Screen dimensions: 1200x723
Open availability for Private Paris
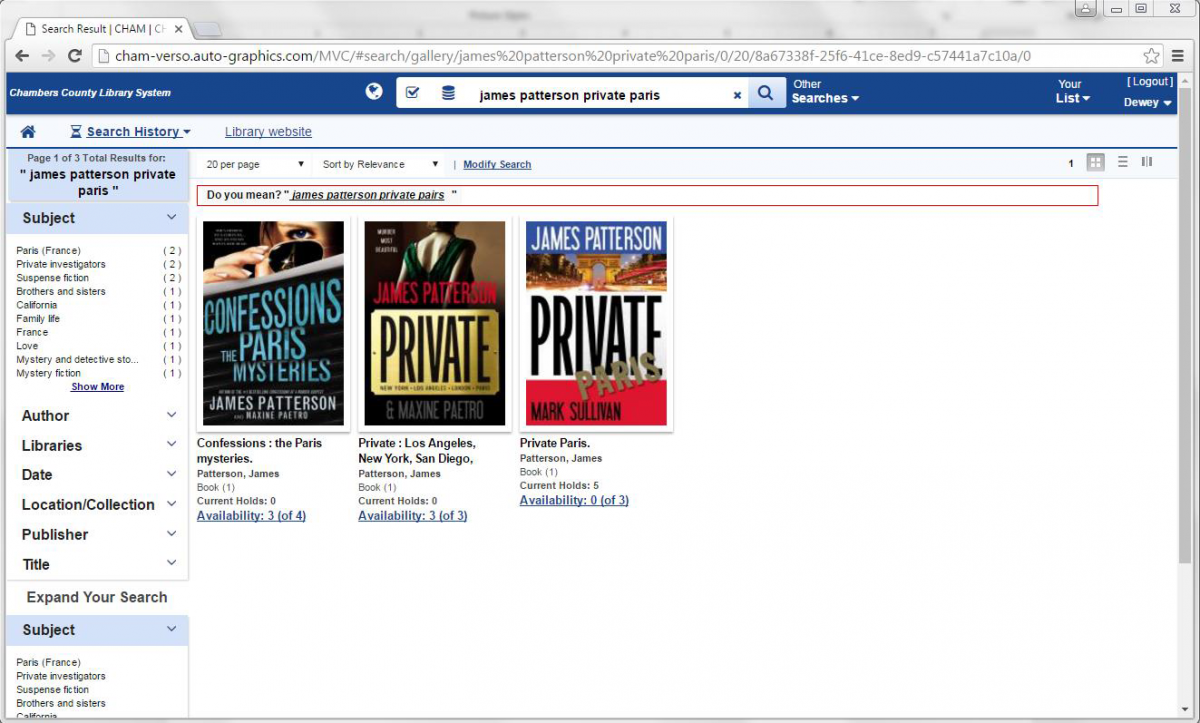point(574,500)
